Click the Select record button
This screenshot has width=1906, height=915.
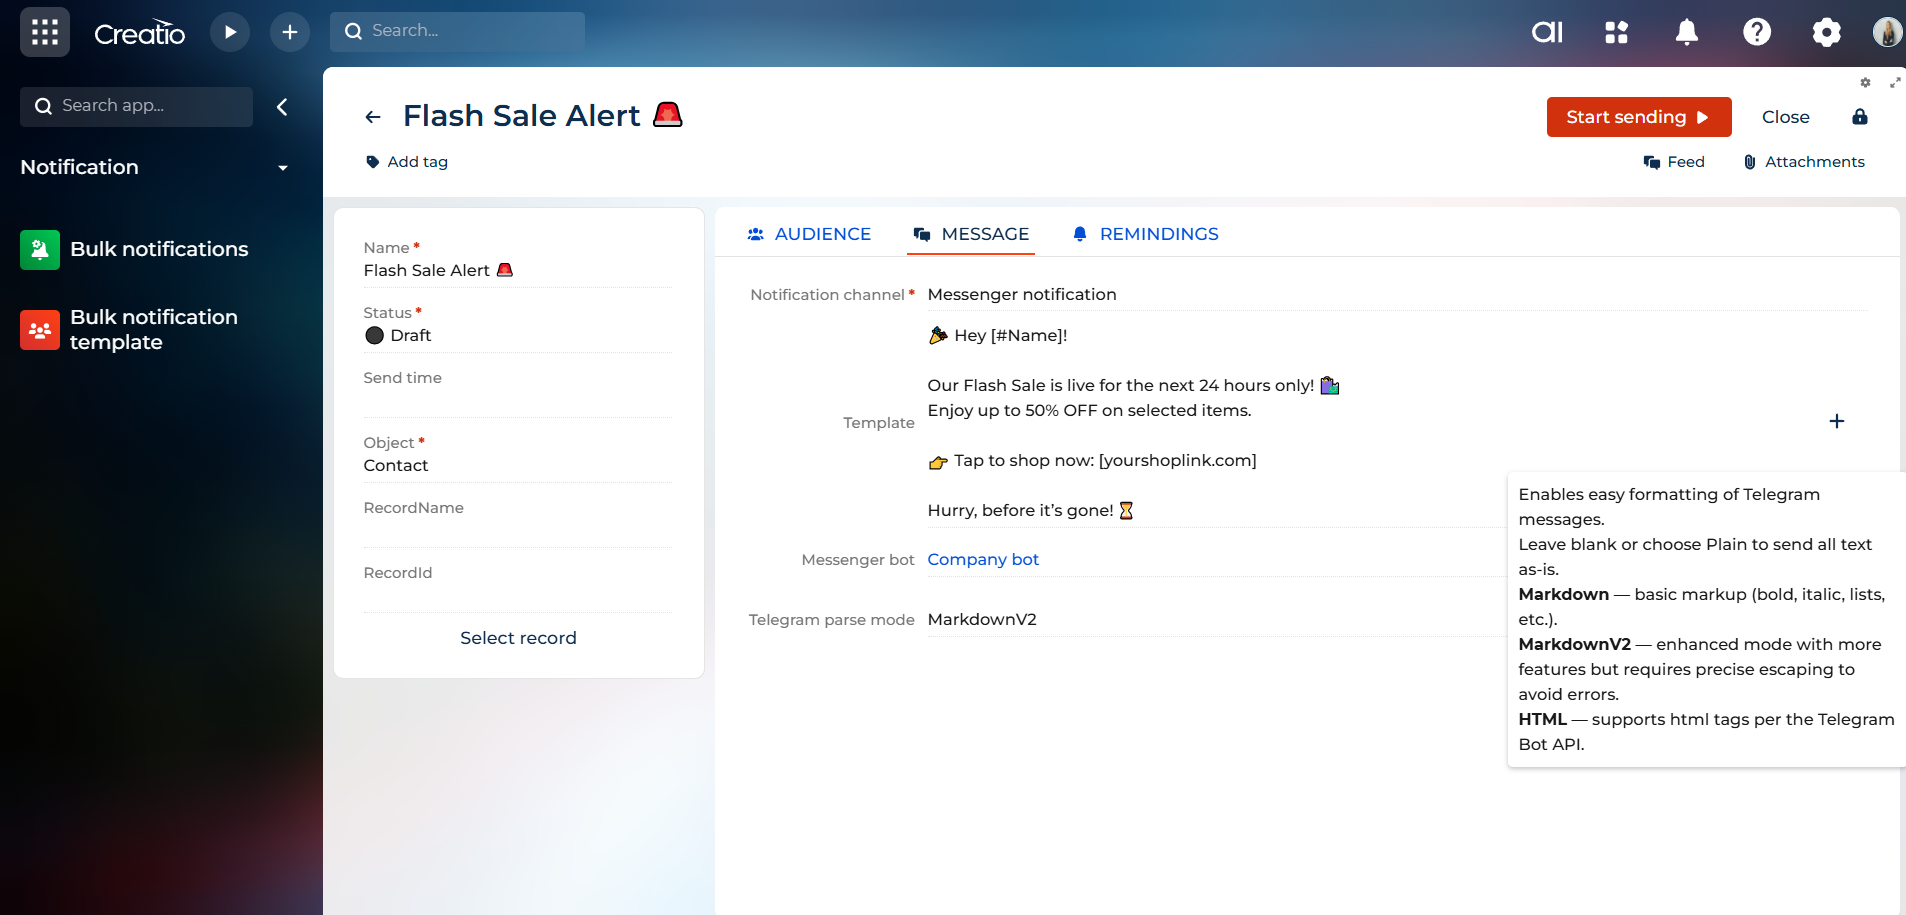click(518, 638)
